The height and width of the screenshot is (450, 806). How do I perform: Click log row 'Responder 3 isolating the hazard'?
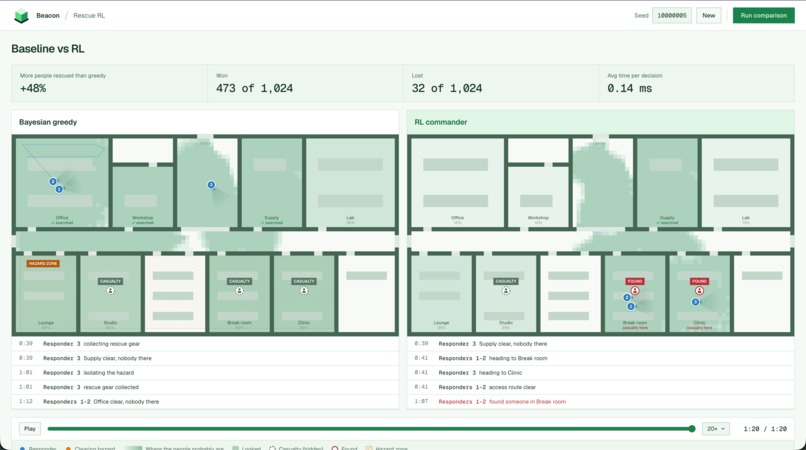(x=205, y=372)
